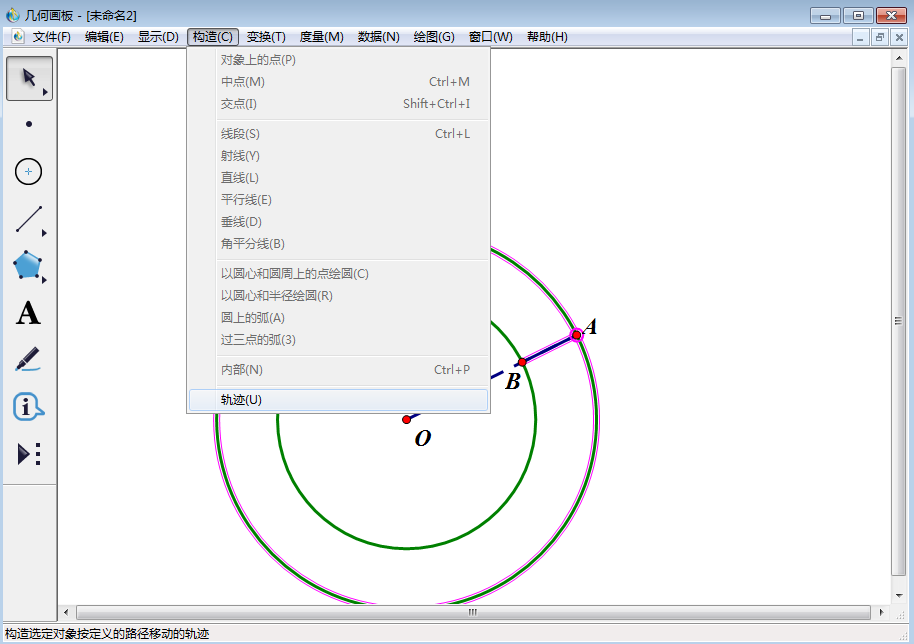Open the 变换(T) menu
Screen dimensions: 914x644
coord(266,37)
